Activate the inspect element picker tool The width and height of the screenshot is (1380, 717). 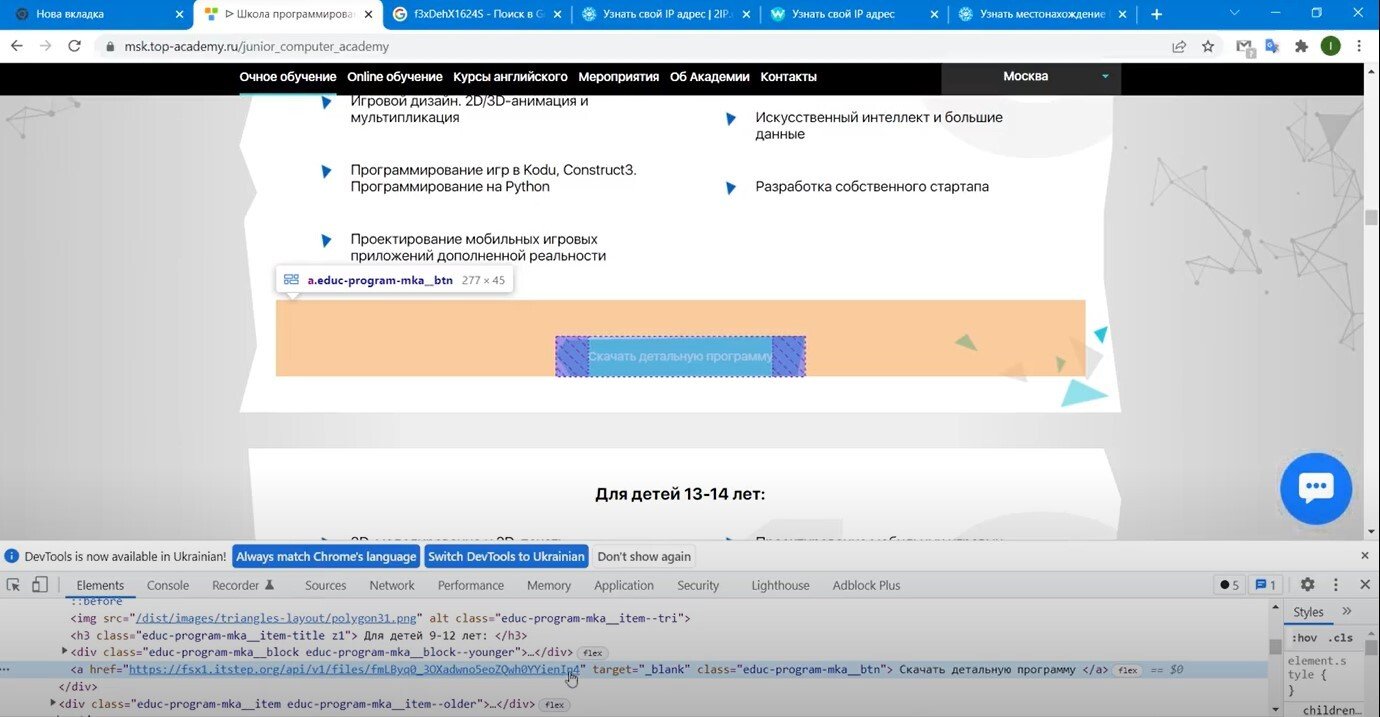(14, 585)
